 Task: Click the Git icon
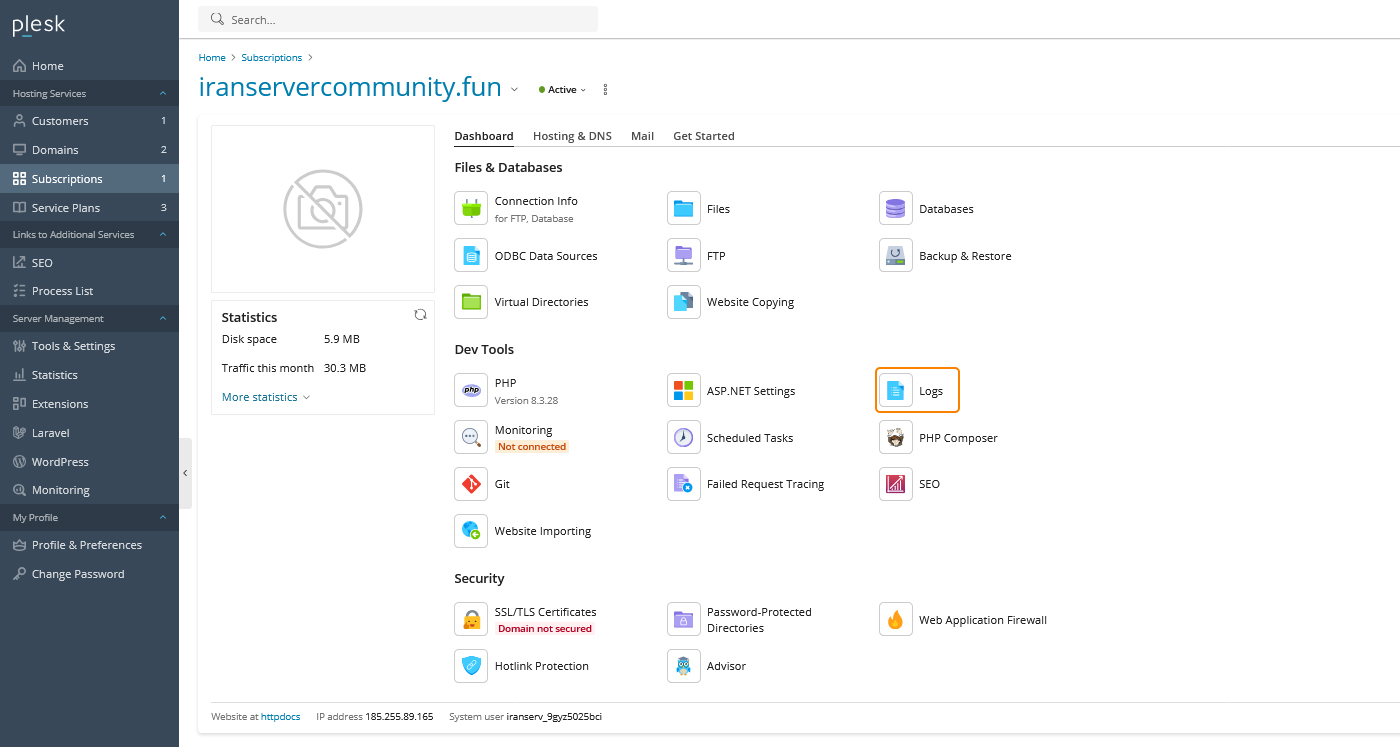click(471, 484)
